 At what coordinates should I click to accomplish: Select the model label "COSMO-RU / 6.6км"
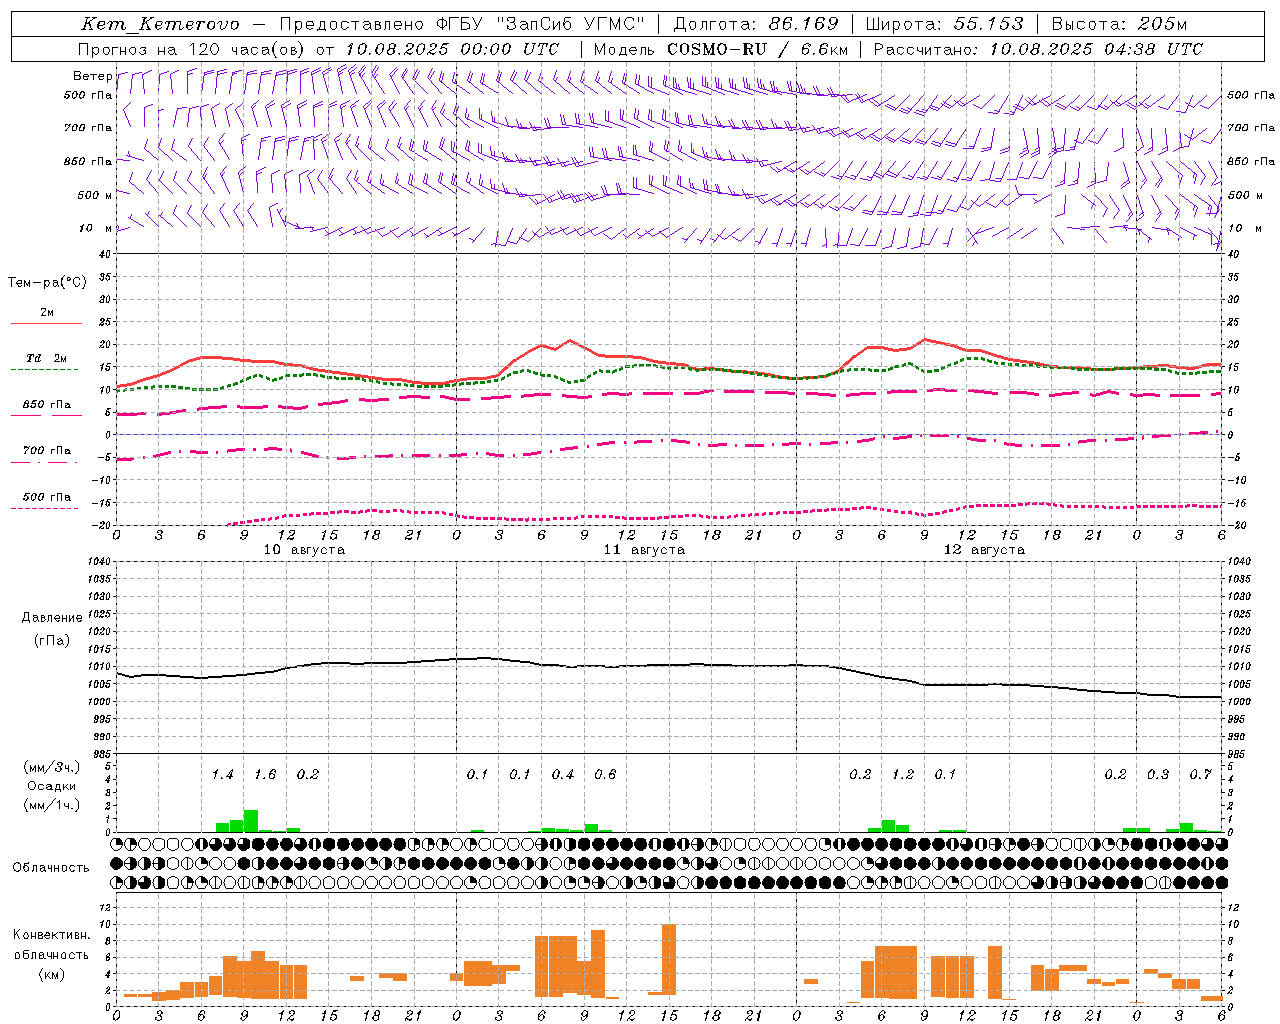click(x=758, y=48)
